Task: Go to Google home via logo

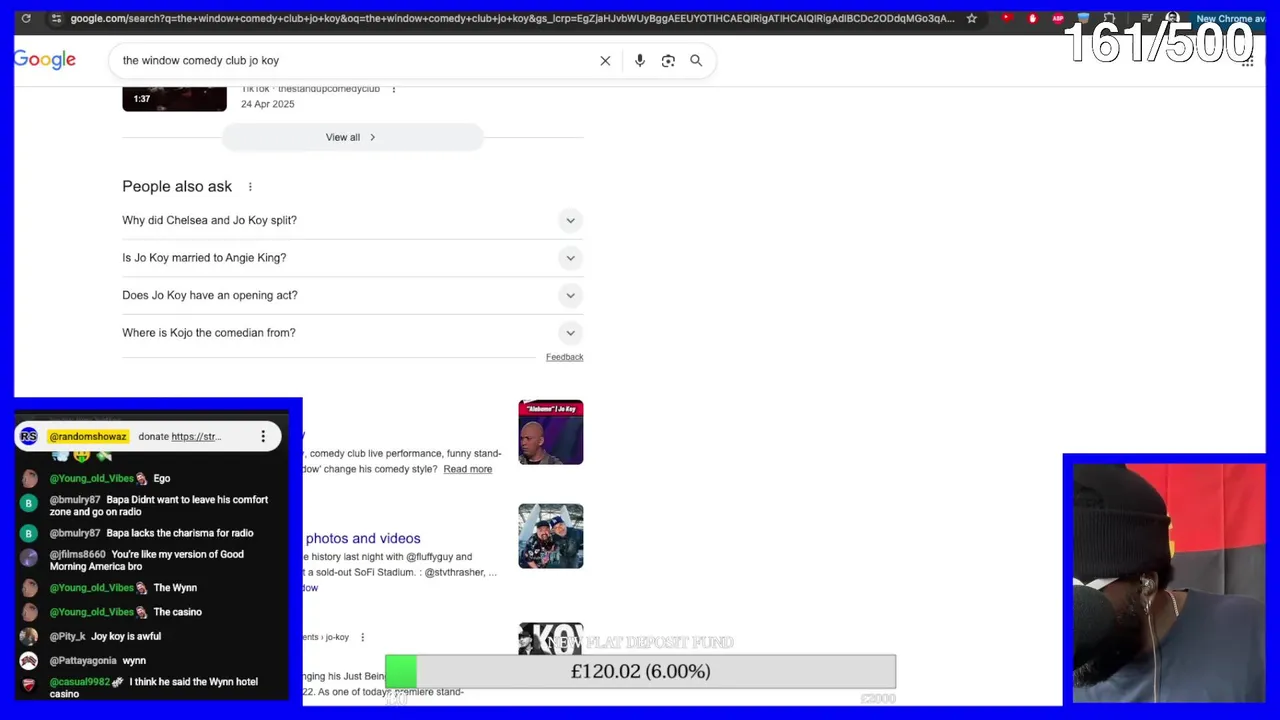Action: [45, 60]
